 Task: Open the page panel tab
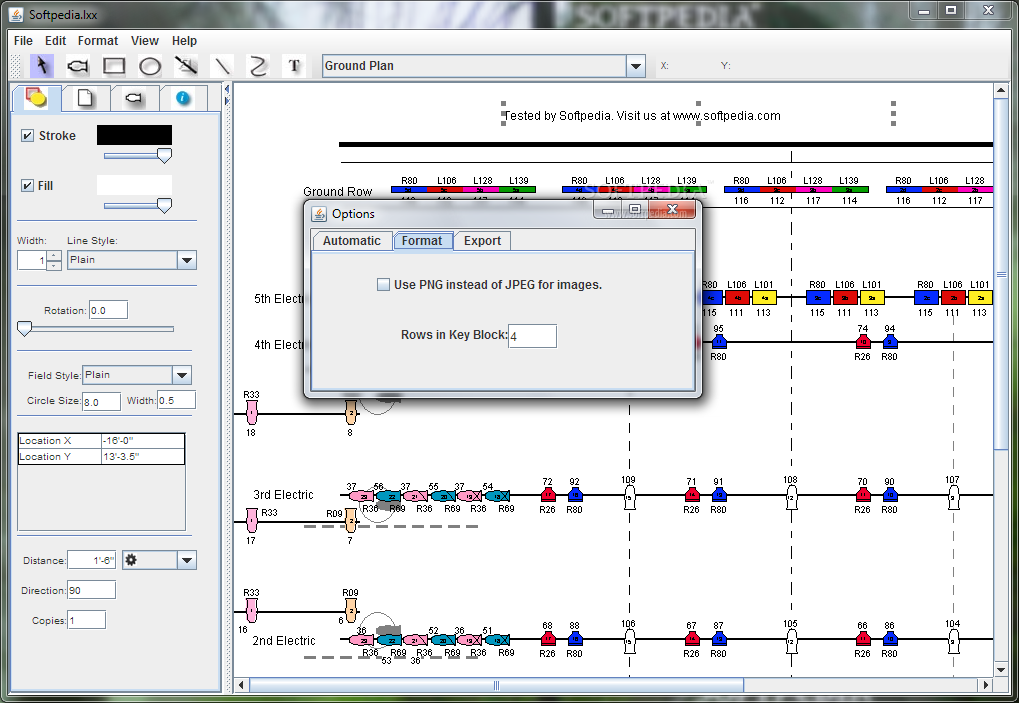(x=85, y=98)
